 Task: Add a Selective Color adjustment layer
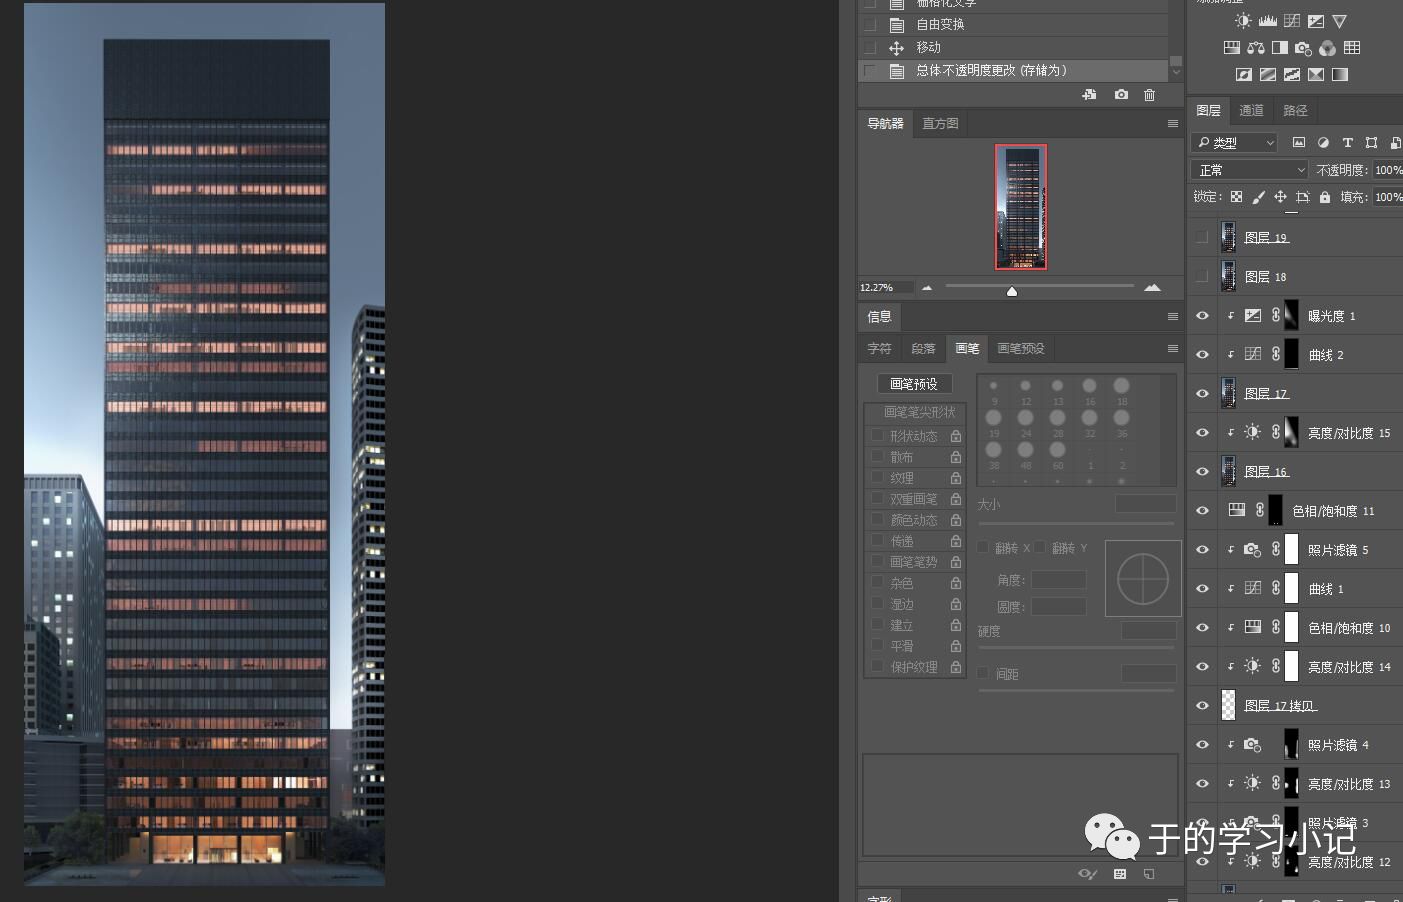pos(1316,74)
